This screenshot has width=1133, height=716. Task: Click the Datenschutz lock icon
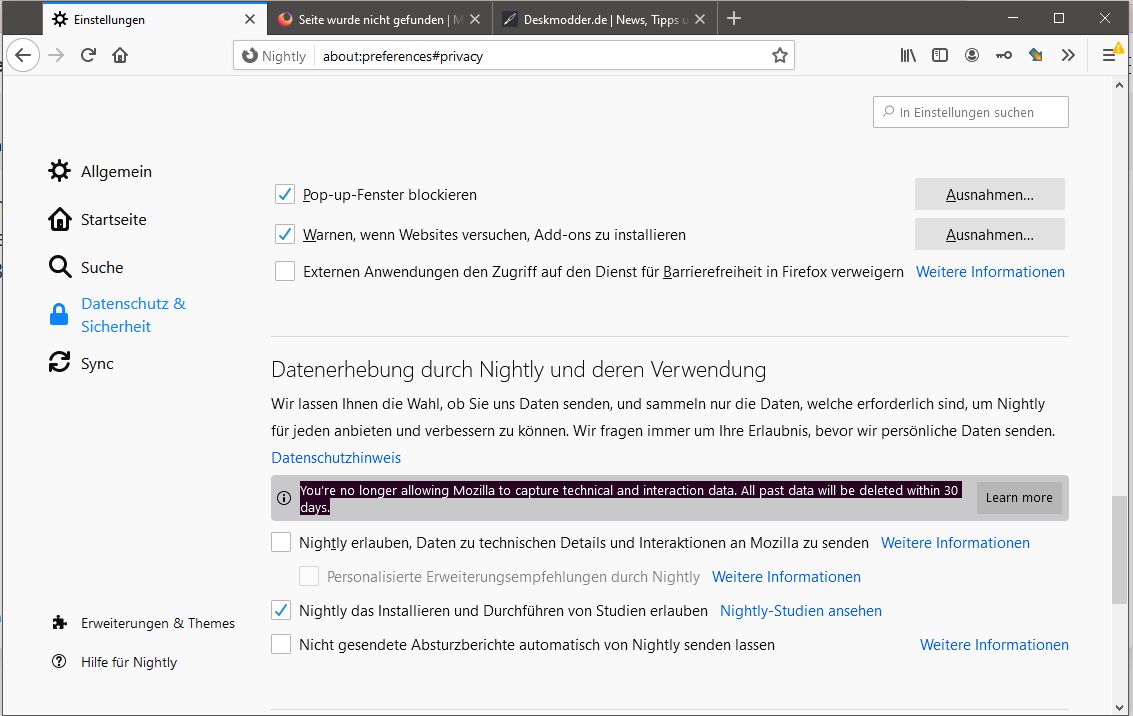[59, 314]
